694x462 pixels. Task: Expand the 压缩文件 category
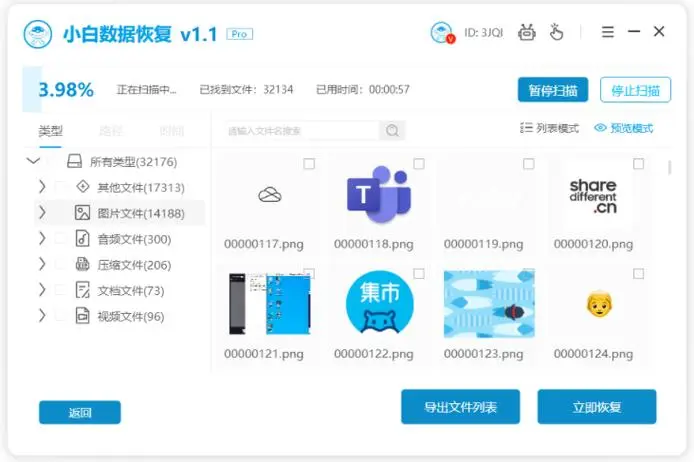click(x=42, y=264)
